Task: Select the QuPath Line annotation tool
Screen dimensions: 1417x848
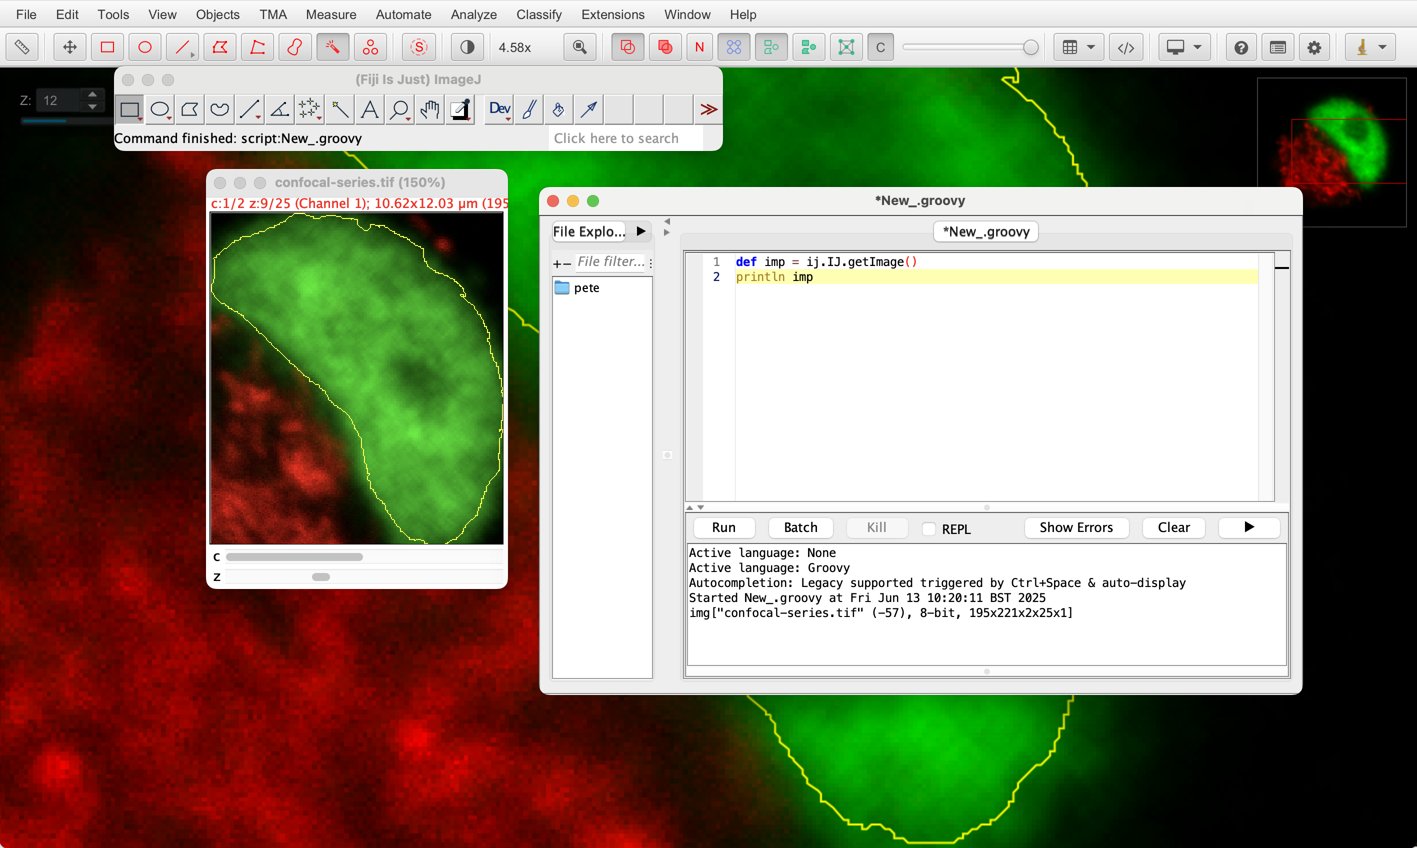Action: coord(182,47)
